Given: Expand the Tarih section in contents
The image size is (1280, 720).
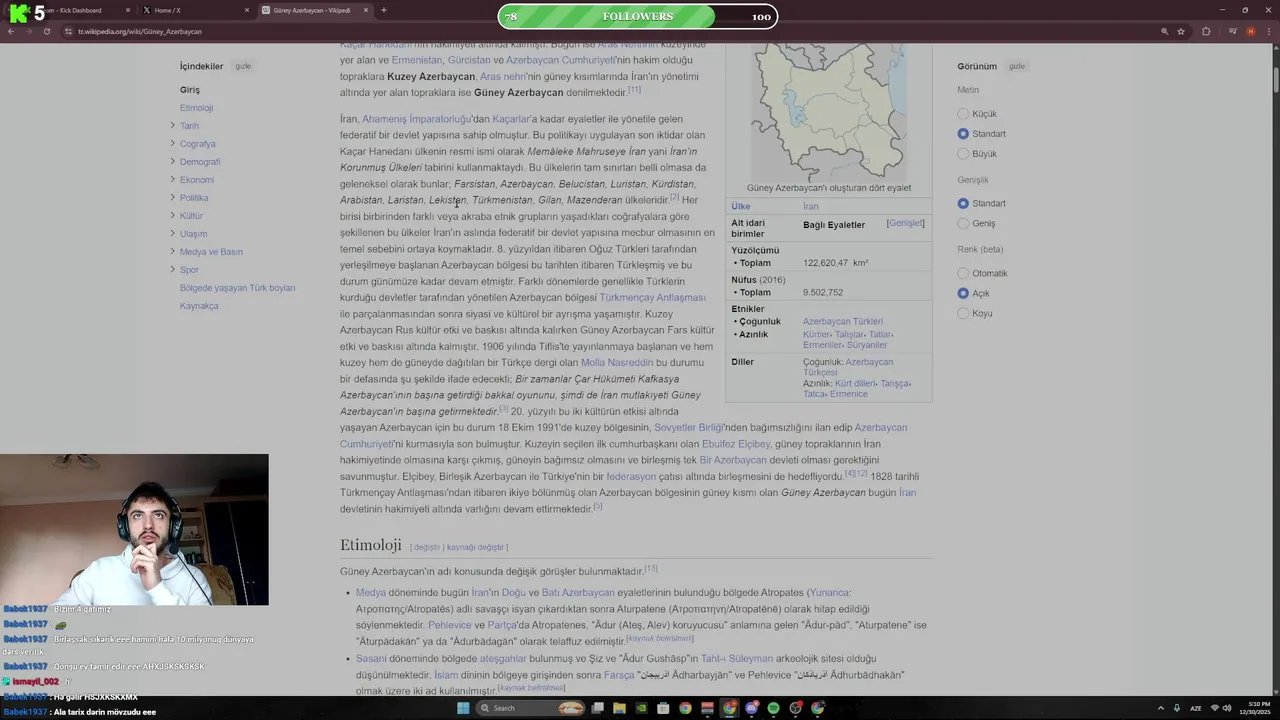Looking at the screenshot, I should pyautogui.click(x=173, y=126).
